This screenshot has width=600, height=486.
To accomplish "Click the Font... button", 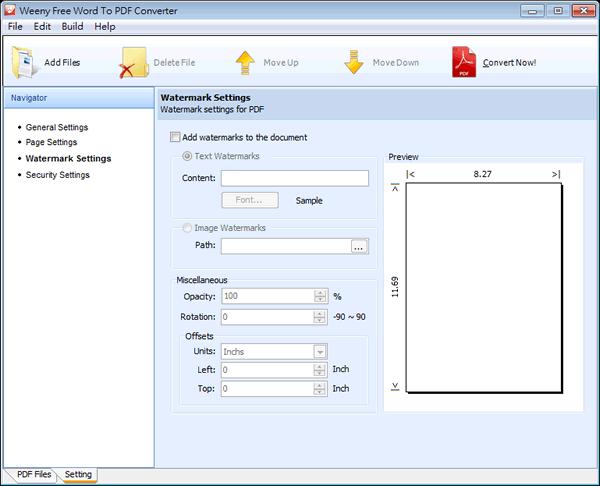I will tap(250, 200).
